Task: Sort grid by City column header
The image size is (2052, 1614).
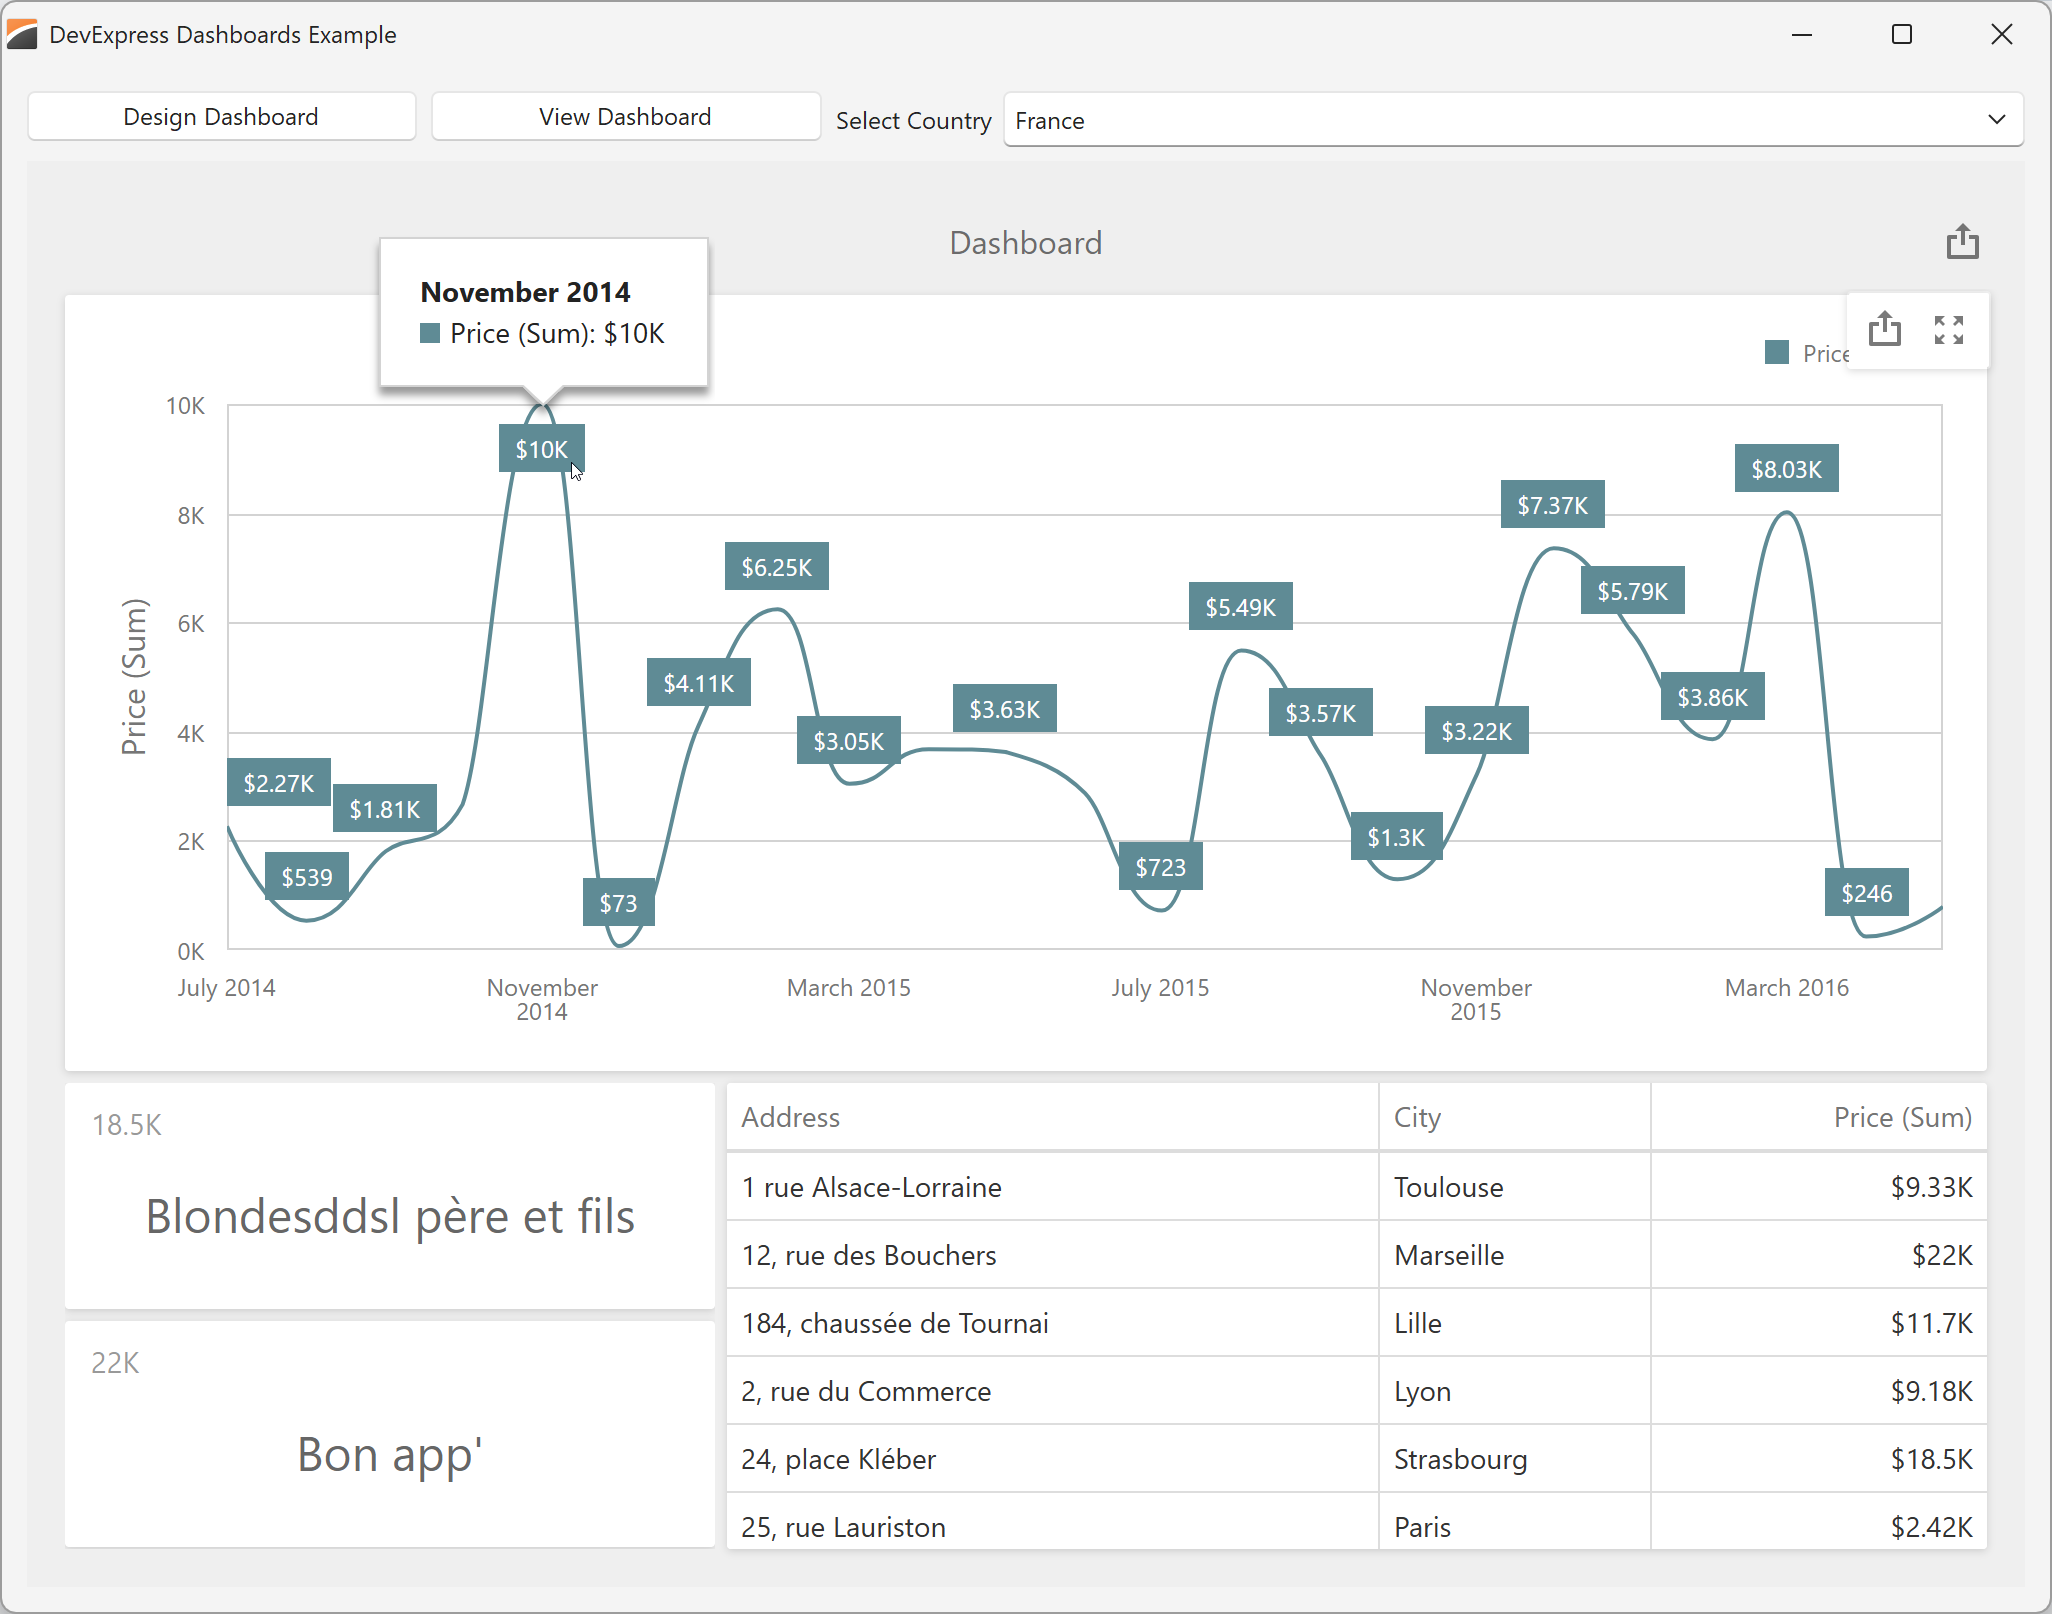Action: (x=1514, y=1117)
